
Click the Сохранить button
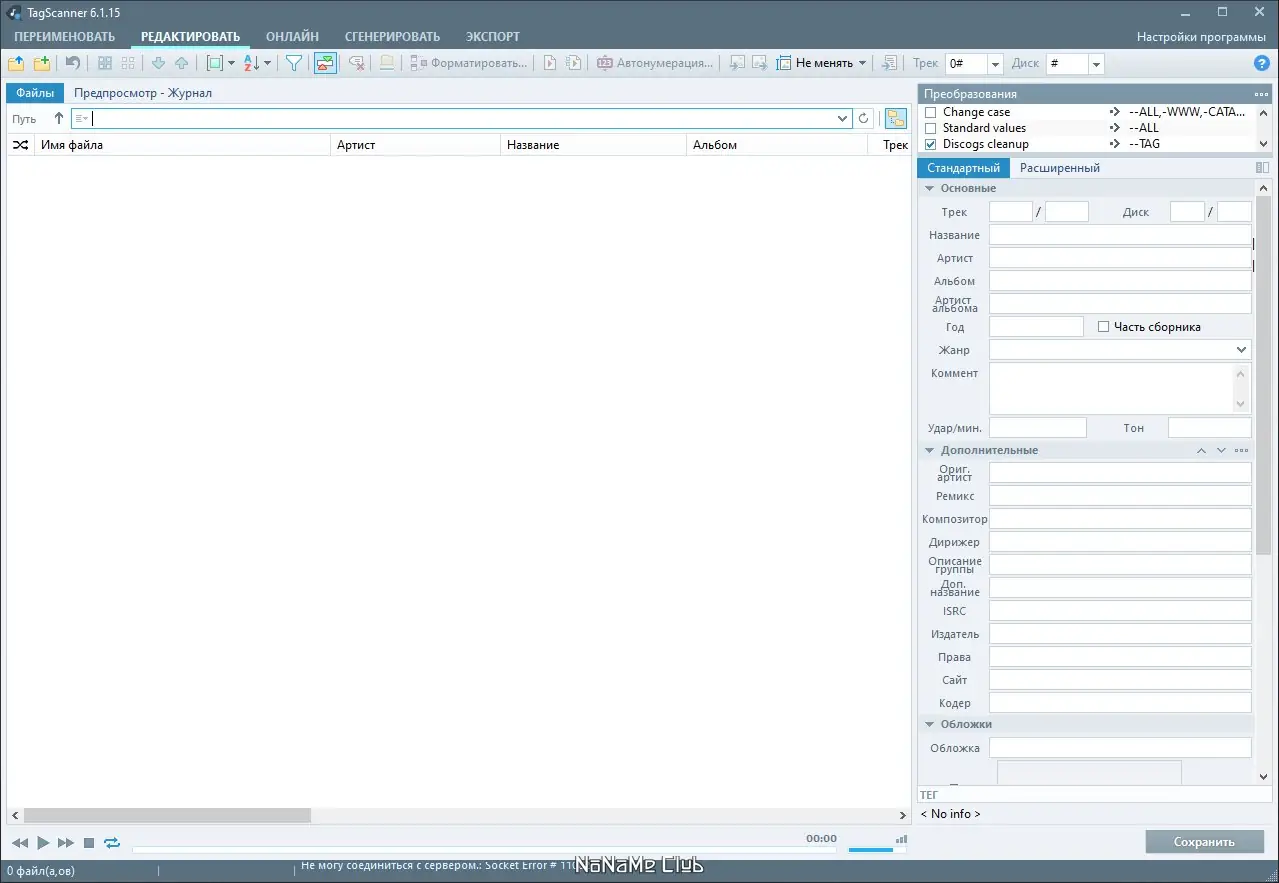tap(1204, 841)
